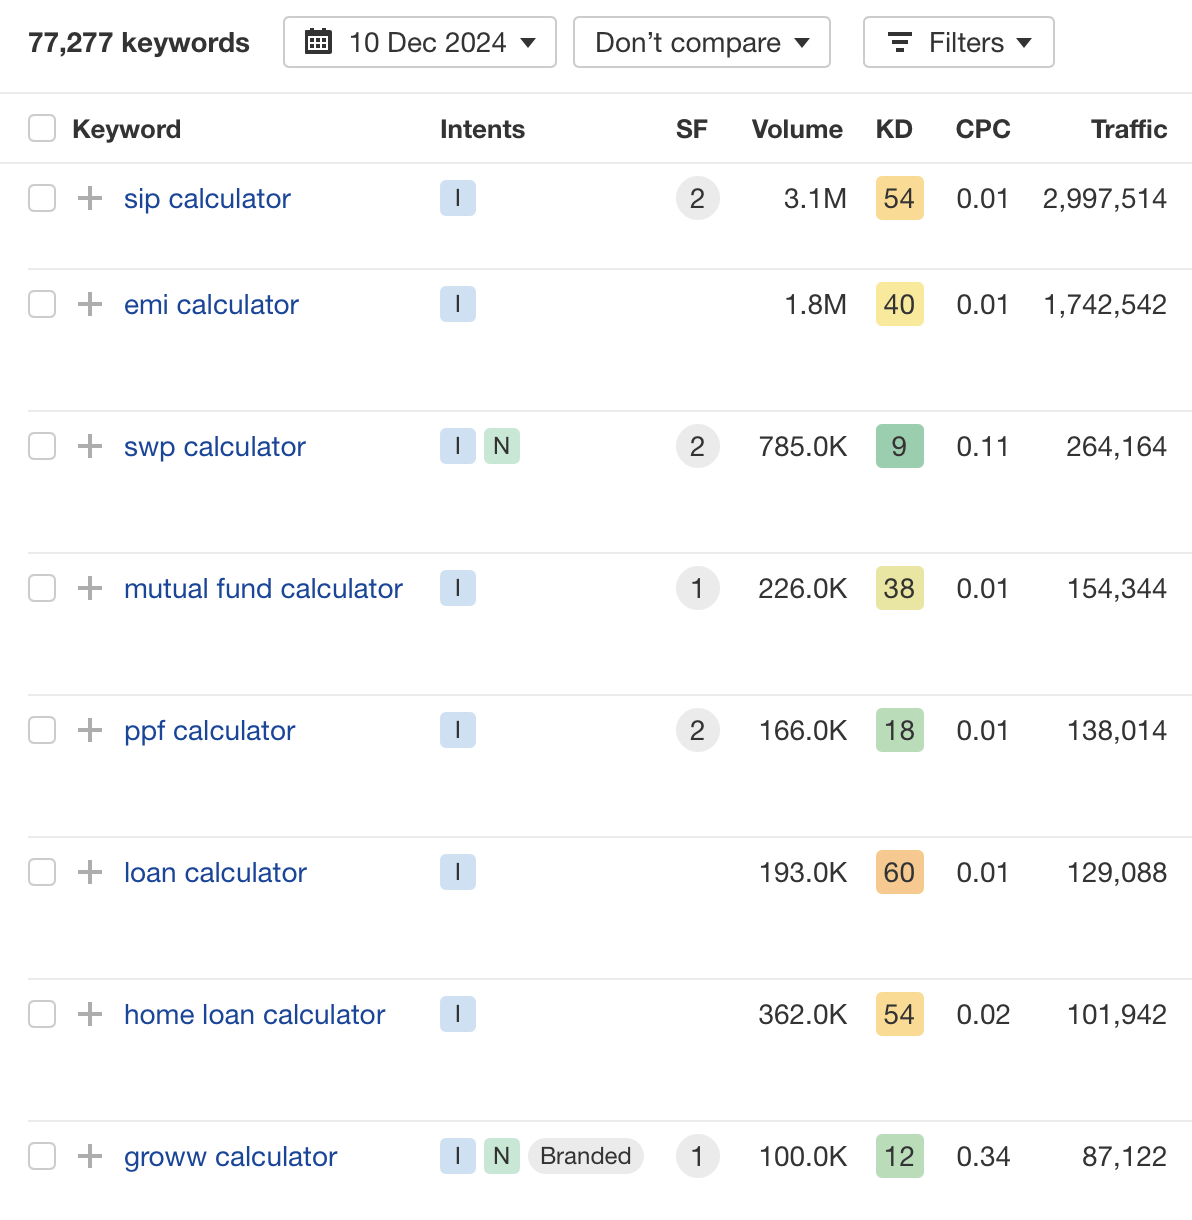The height and width of the screenshot is (1220, 1192).
Task: Check the checkbox for the "groww calculator" row
Action: [x=41, y=1156]
